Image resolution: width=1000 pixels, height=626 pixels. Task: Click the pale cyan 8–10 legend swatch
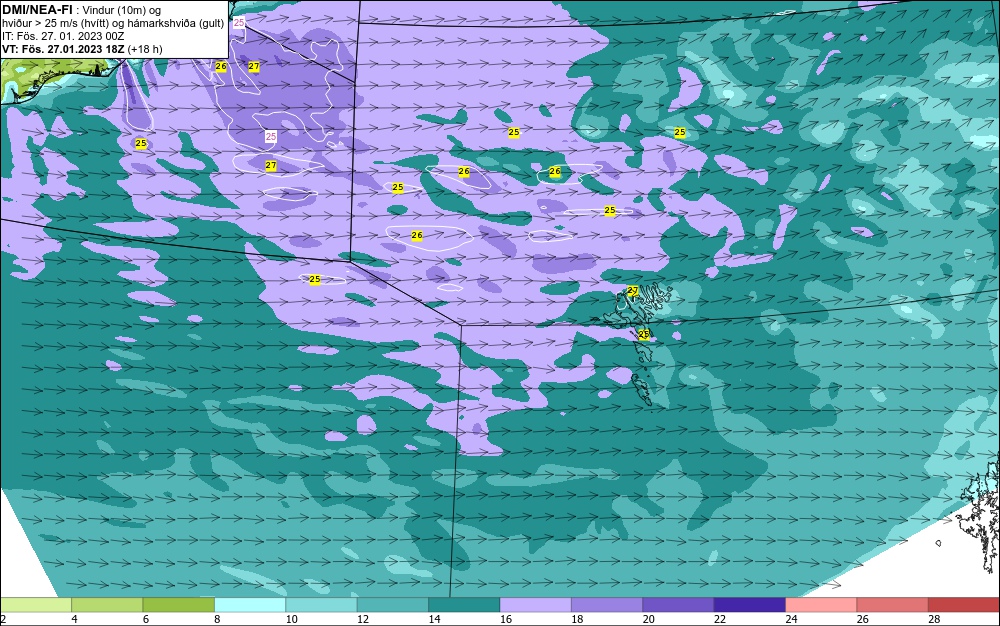[x=250, y=605]
